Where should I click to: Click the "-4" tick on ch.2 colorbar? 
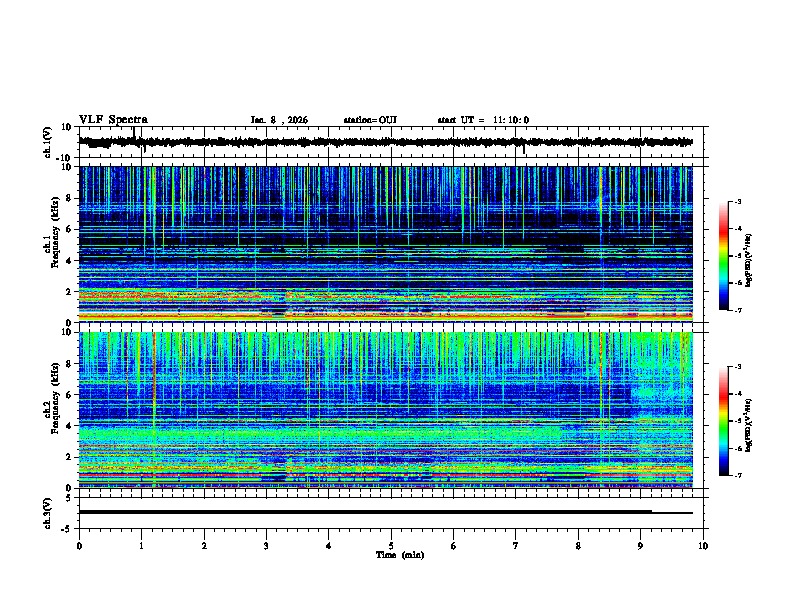point(737,394)
